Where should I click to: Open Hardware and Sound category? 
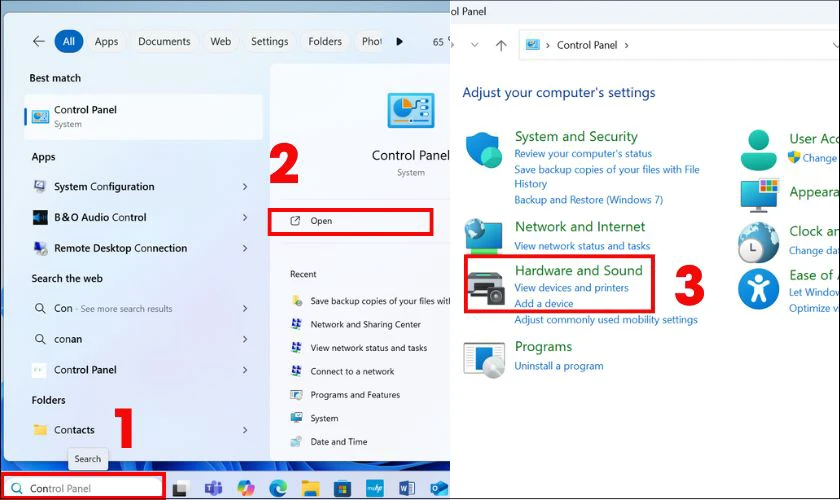tap(579, 270)
